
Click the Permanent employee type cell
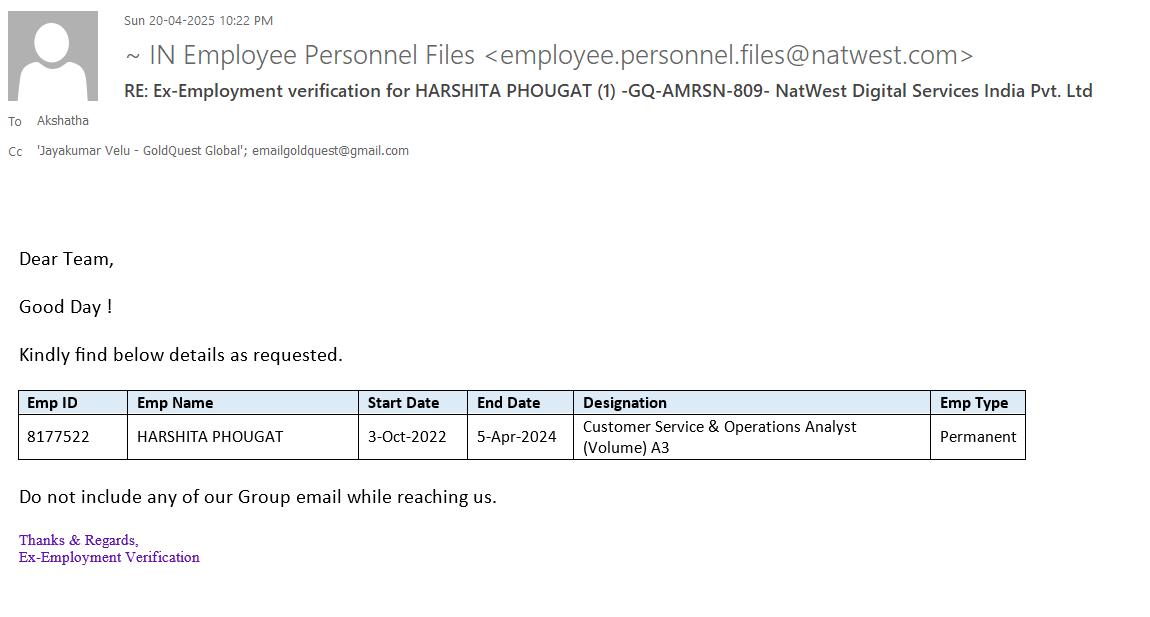pos(978,437)
